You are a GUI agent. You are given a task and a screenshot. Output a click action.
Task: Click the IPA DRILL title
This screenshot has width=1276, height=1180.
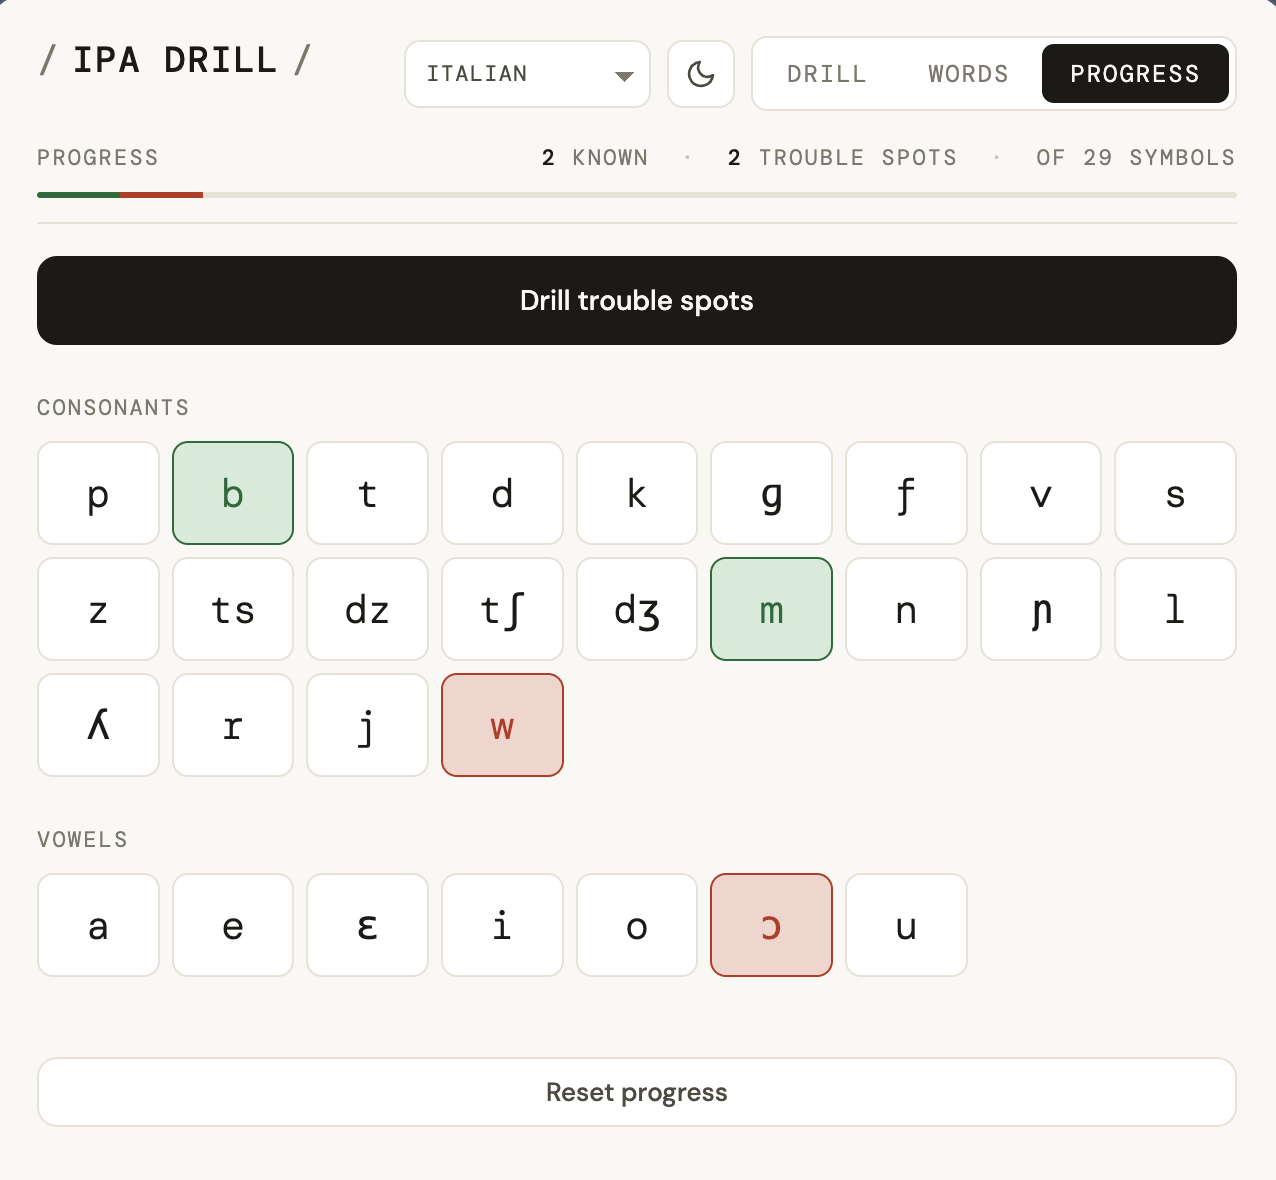175,60
